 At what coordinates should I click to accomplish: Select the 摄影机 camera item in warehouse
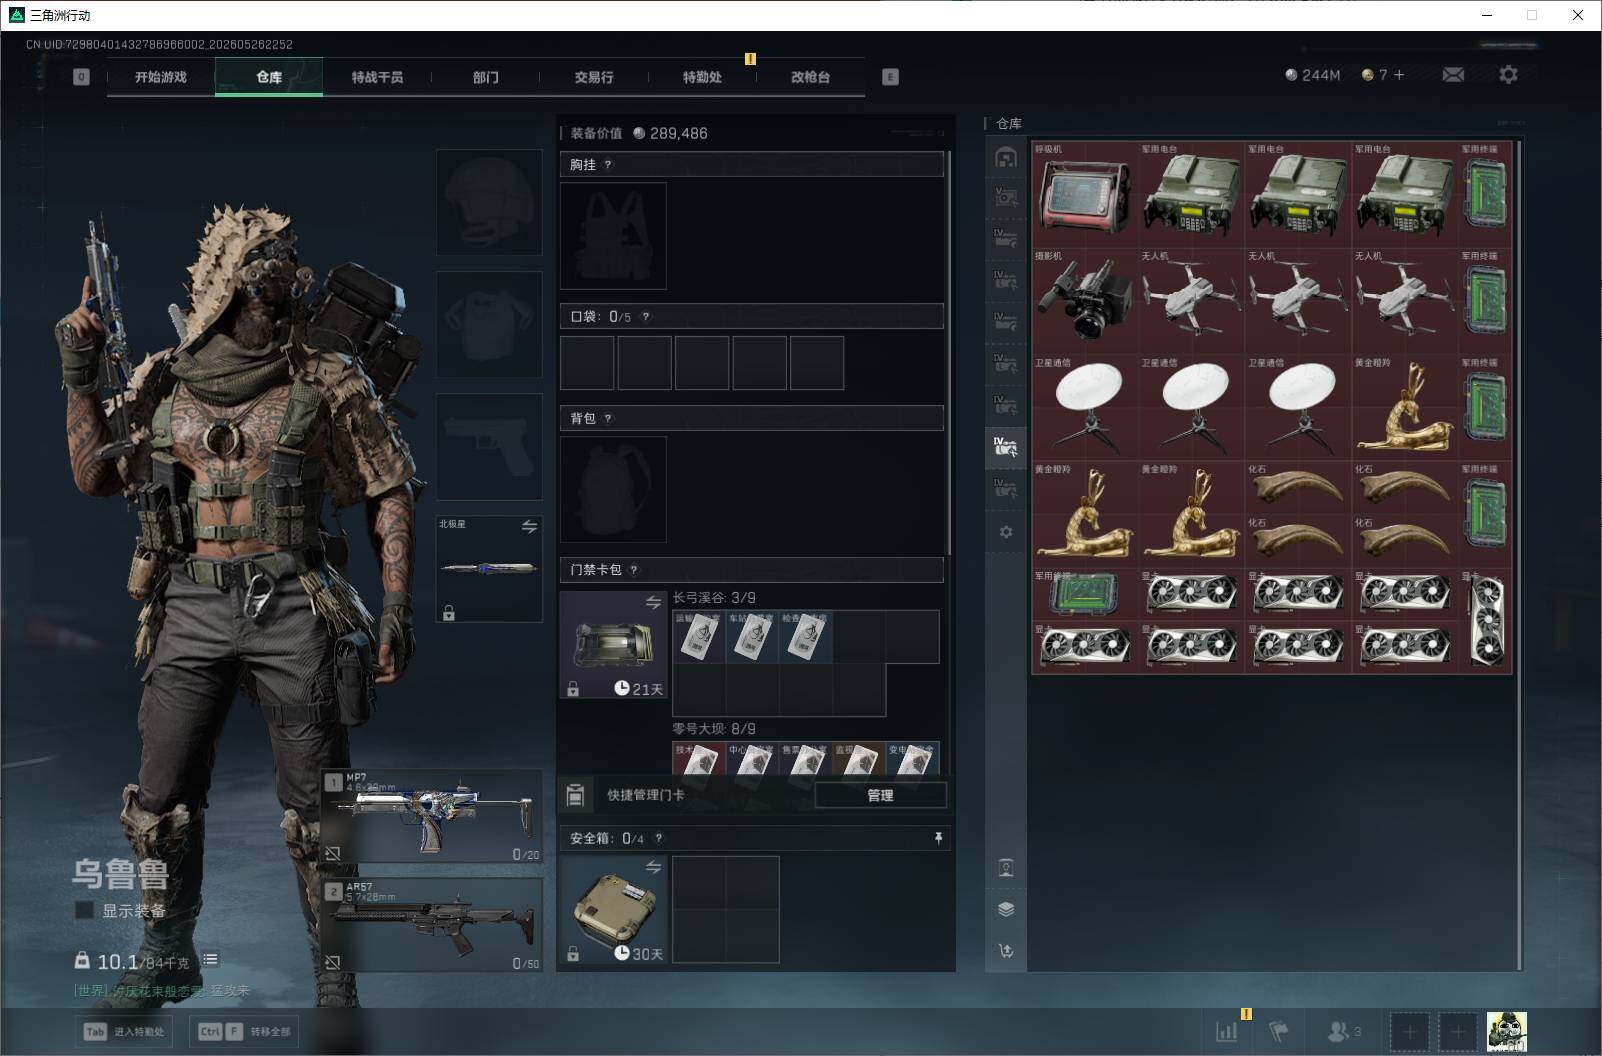click(1085, 301)
